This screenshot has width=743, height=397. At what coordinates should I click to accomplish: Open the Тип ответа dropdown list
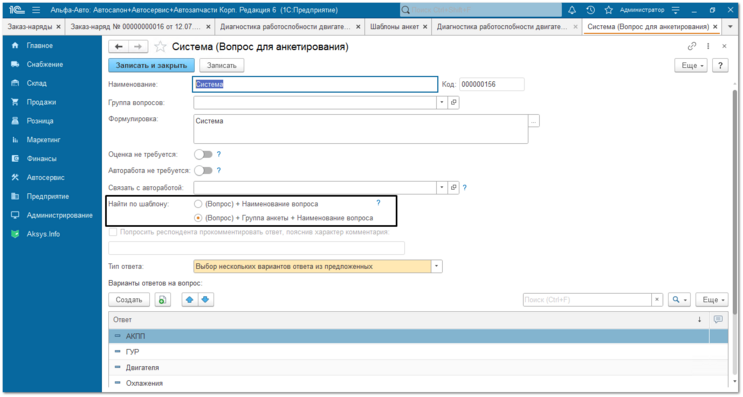pos(436,266)
